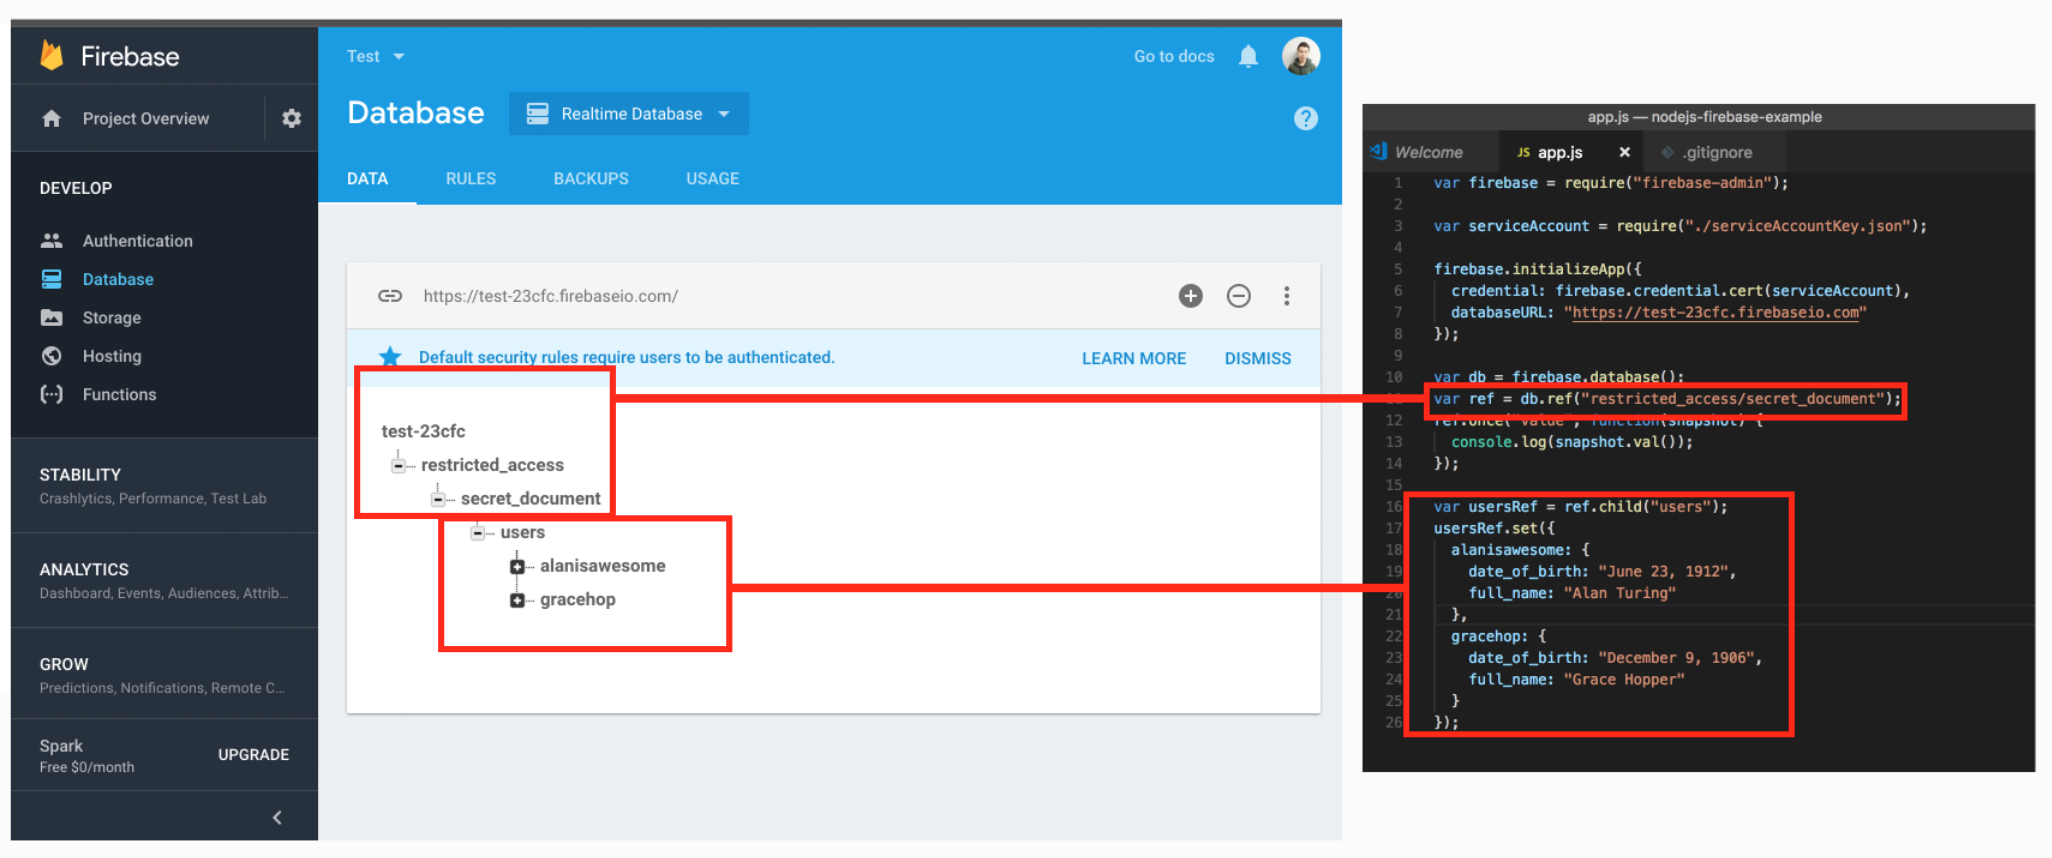The image size is (2052, 858).
Task: Select the .gitignore editor tab
Action: [1716, 152]
